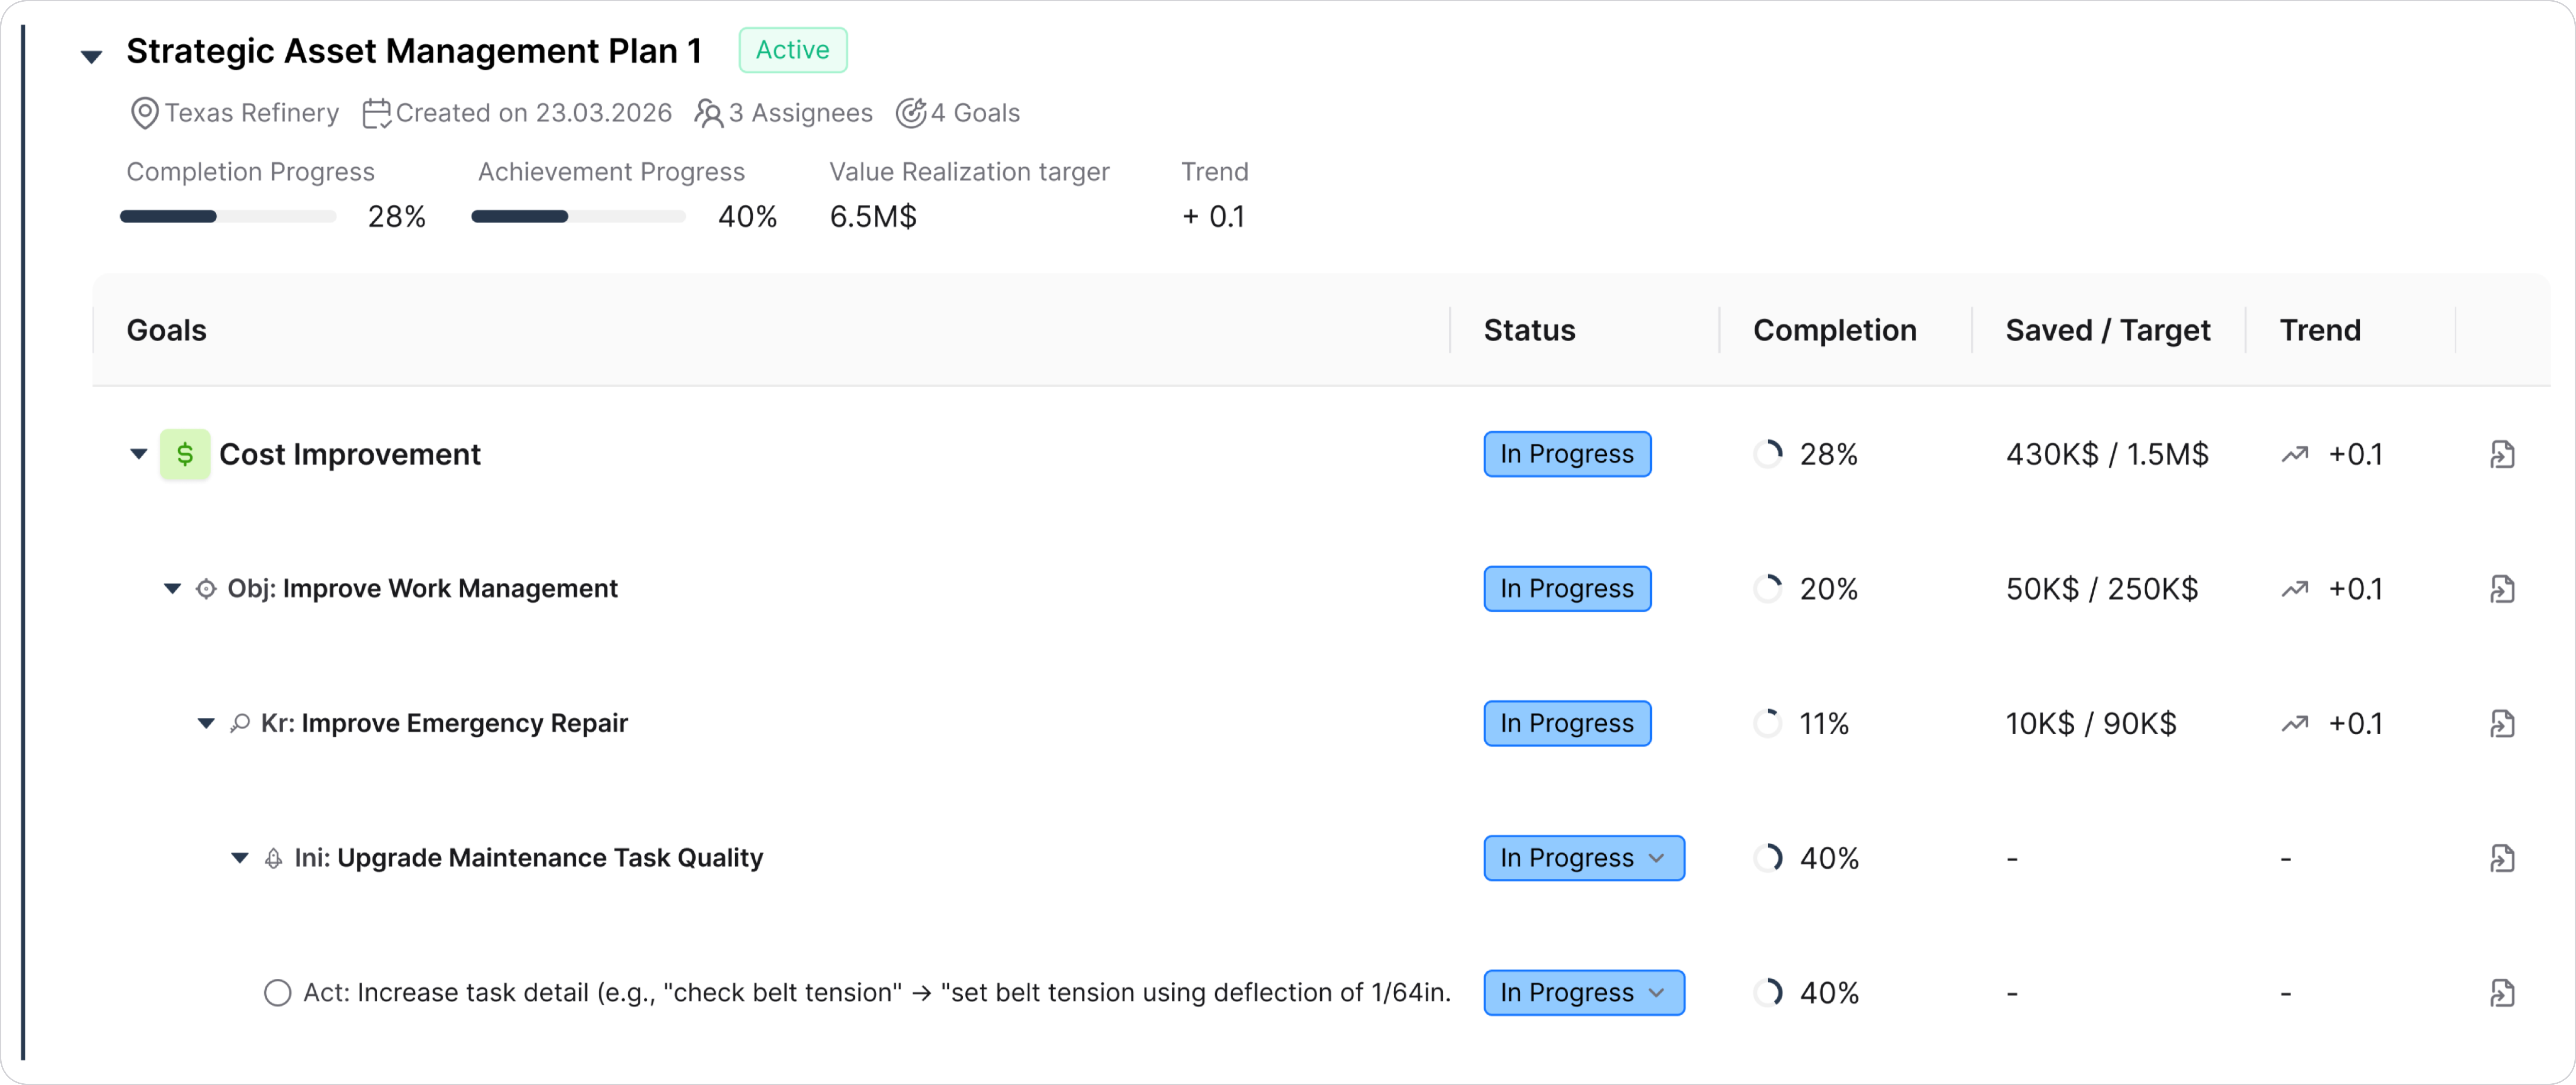Click the green dollar Cost Improvement icon
Screen dimensions: 2576x1085
[185, 455]
